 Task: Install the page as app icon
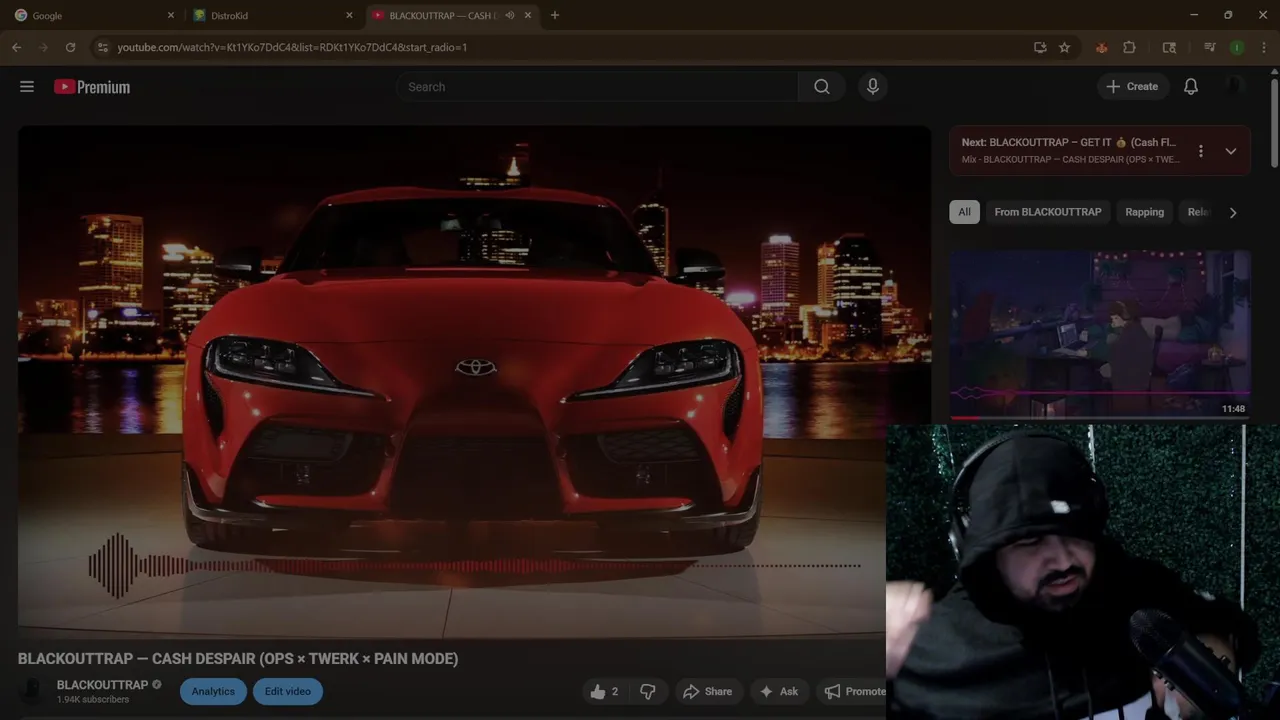[1040, 47]
